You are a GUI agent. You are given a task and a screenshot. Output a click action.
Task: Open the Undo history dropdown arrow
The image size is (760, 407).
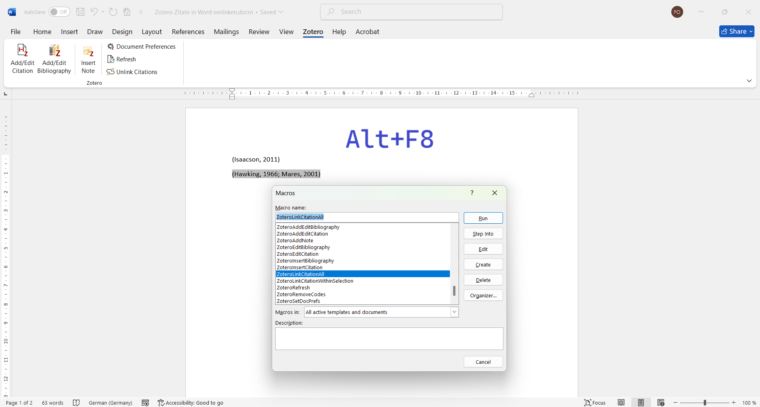click(x=102, y=12)
